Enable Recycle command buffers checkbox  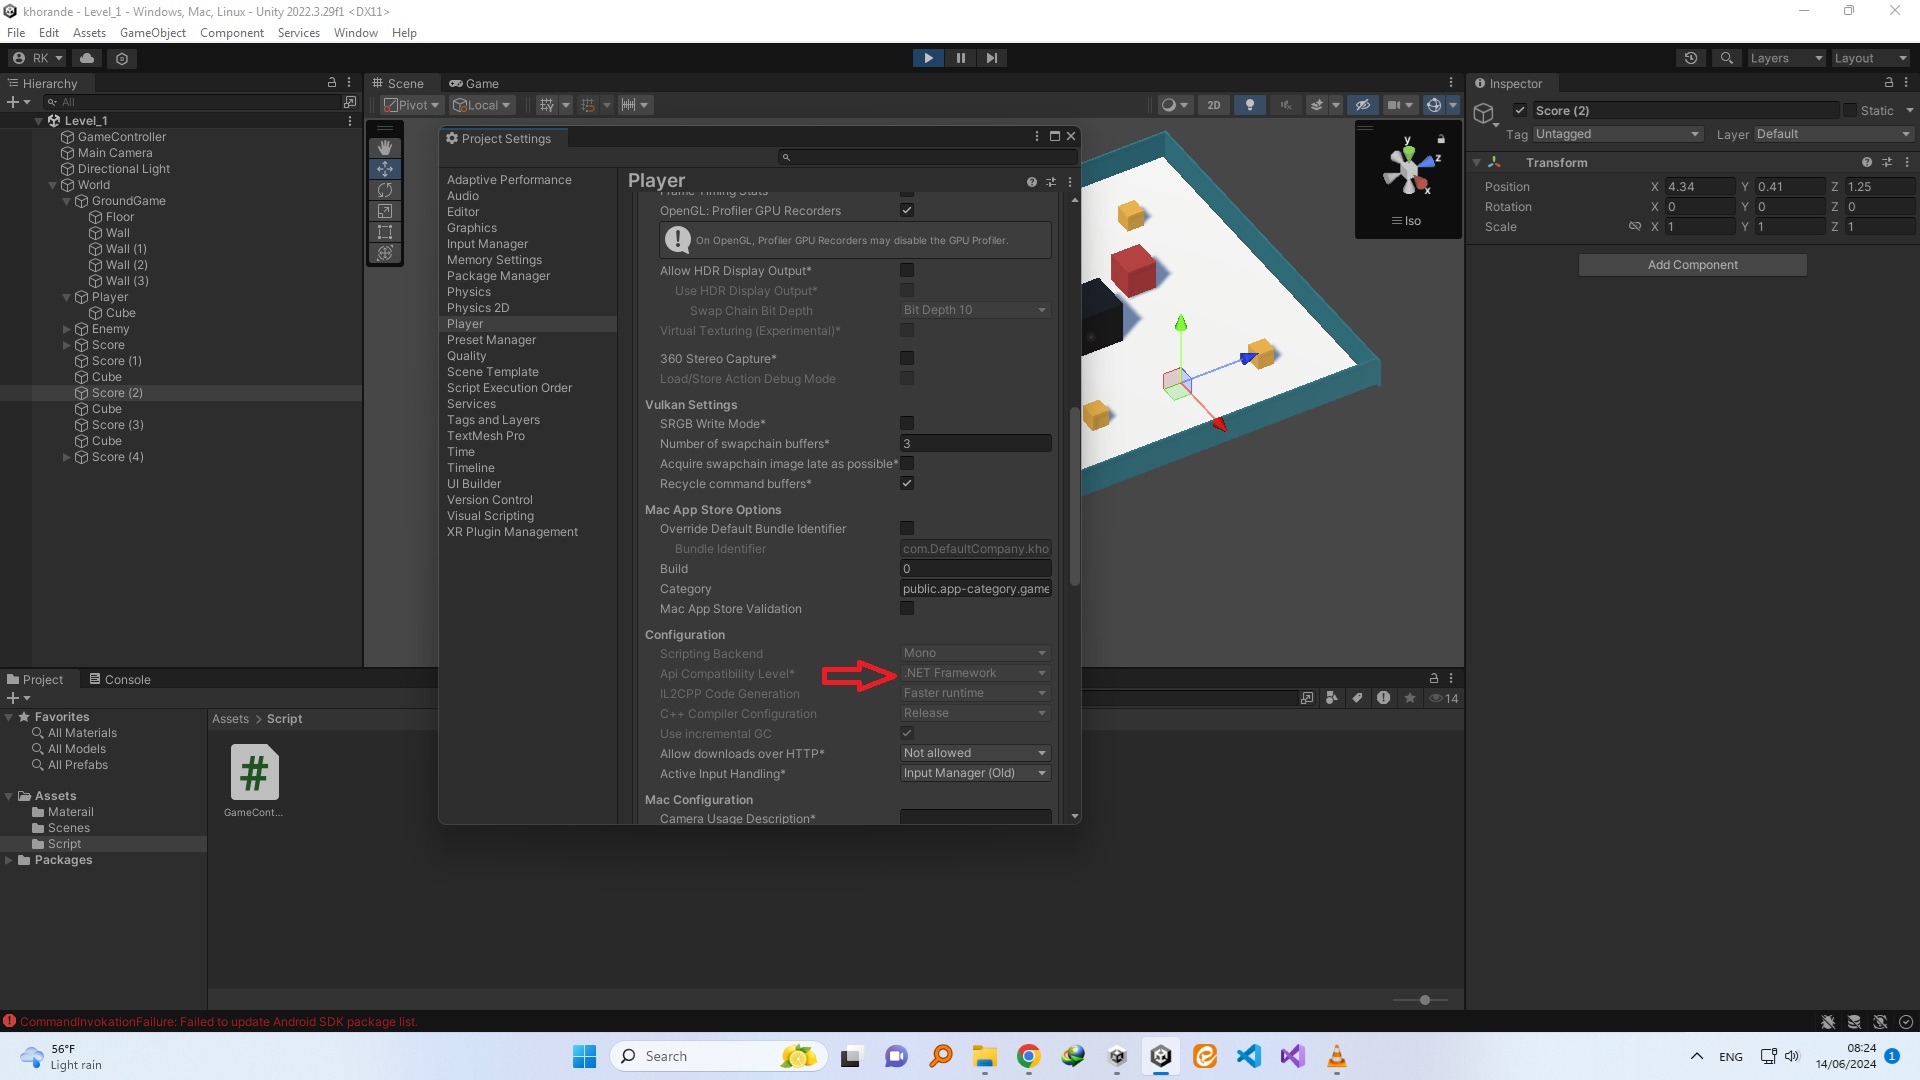[907, 483]
